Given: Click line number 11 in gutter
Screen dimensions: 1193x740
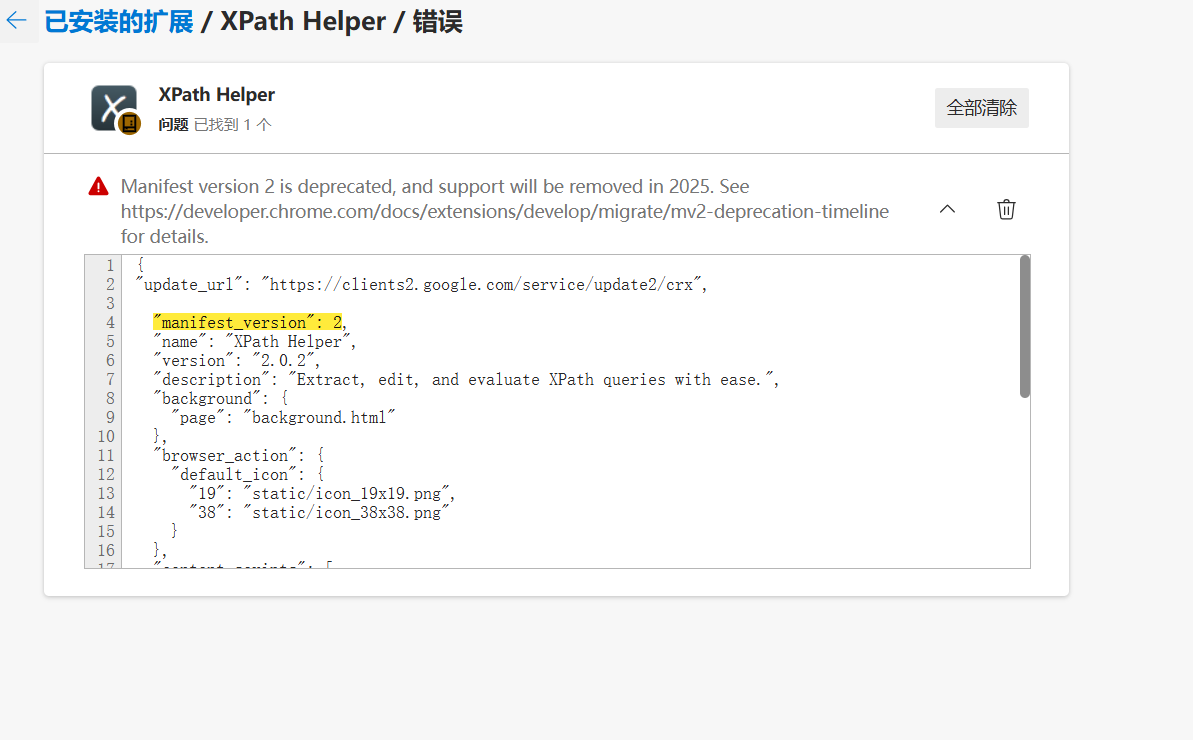Looking at the screenshot, I should [106, 456].
